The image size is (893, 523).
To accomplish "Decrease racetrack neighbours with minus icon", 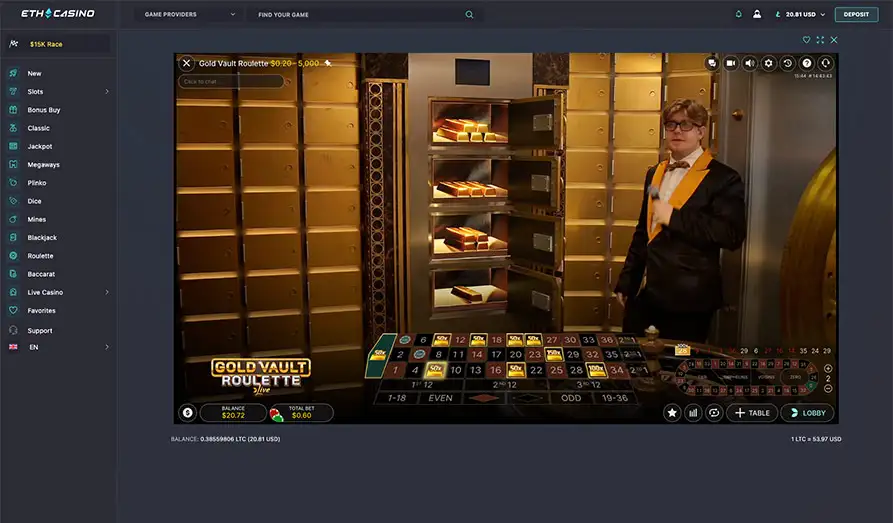I will pos(828,389).
